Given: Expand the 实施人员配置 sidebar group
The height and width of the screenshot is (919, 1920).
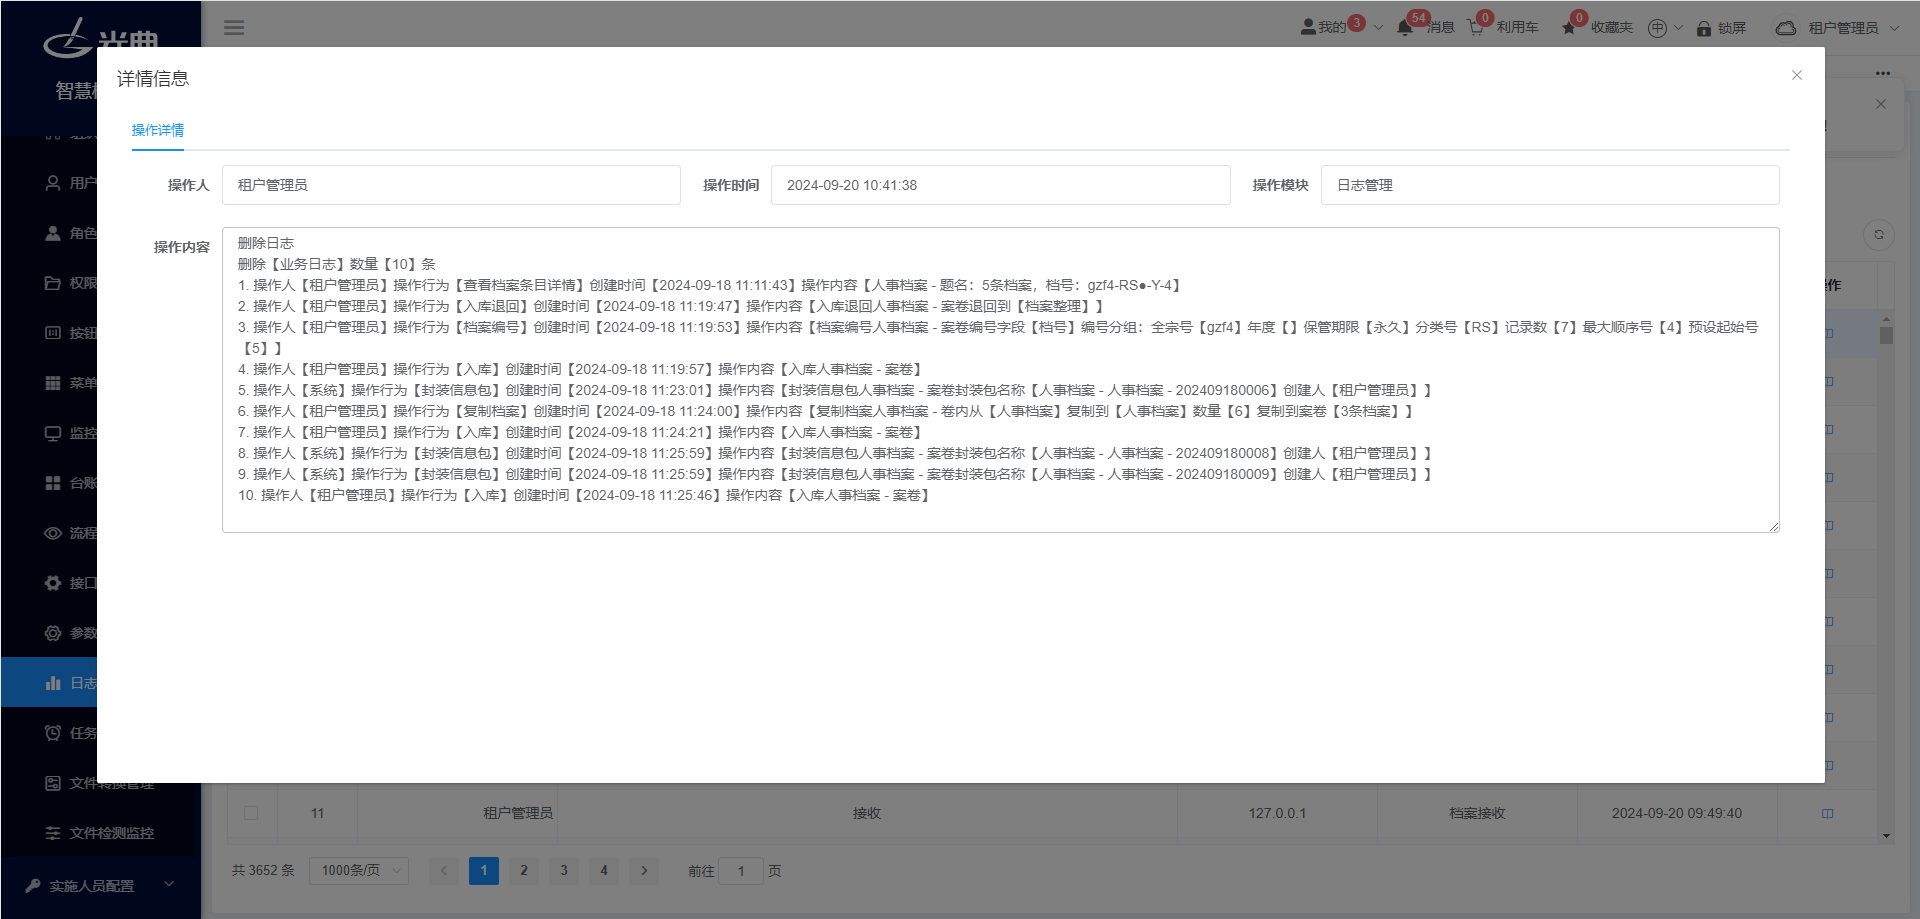Looking at the screenshot, I should tap(100, 885).
